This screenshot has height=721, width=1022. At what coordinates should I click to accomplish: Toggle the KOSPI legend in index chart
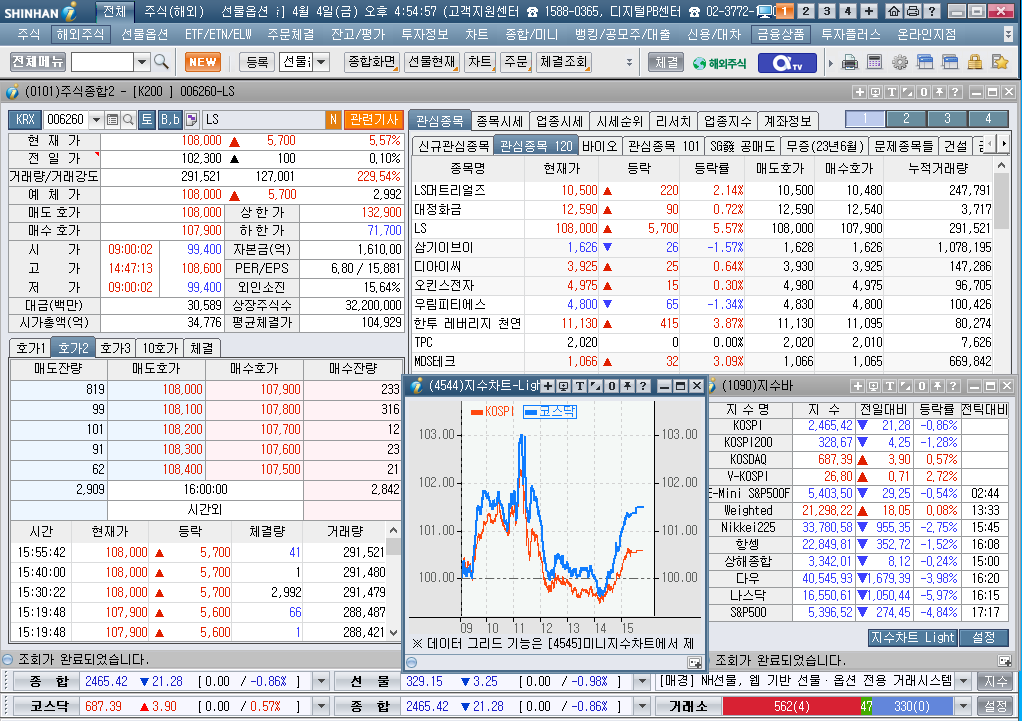[x=493, y=411]
